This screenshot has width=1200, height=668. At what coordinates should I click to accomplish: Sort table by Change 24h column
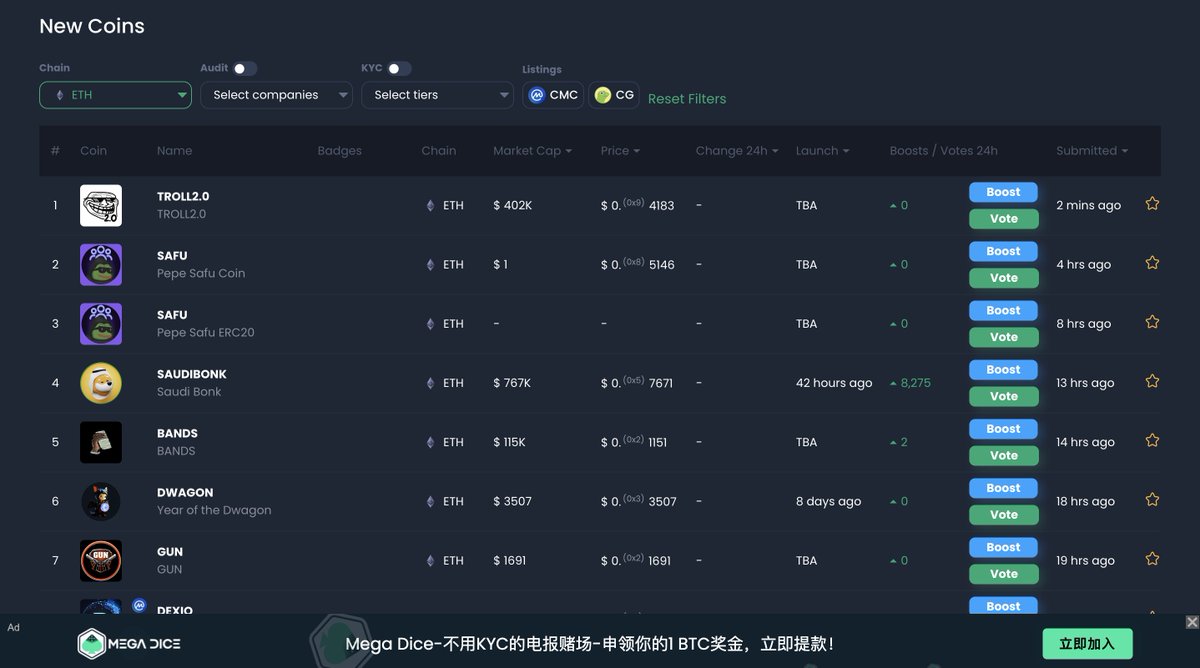(737, 151)
